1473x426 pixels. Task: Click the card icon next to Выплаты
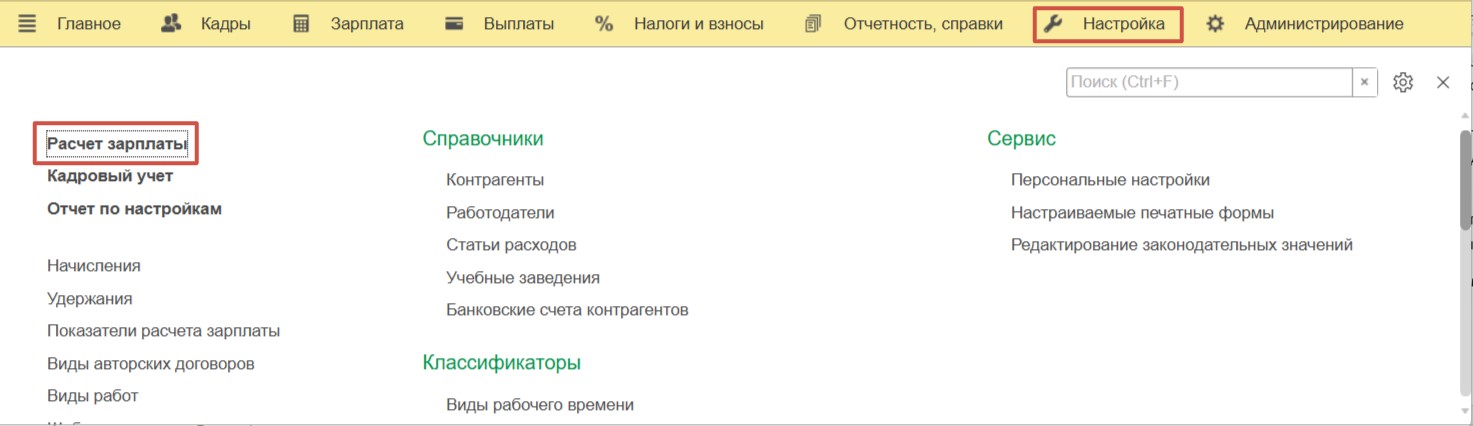[x=454, y=24]
